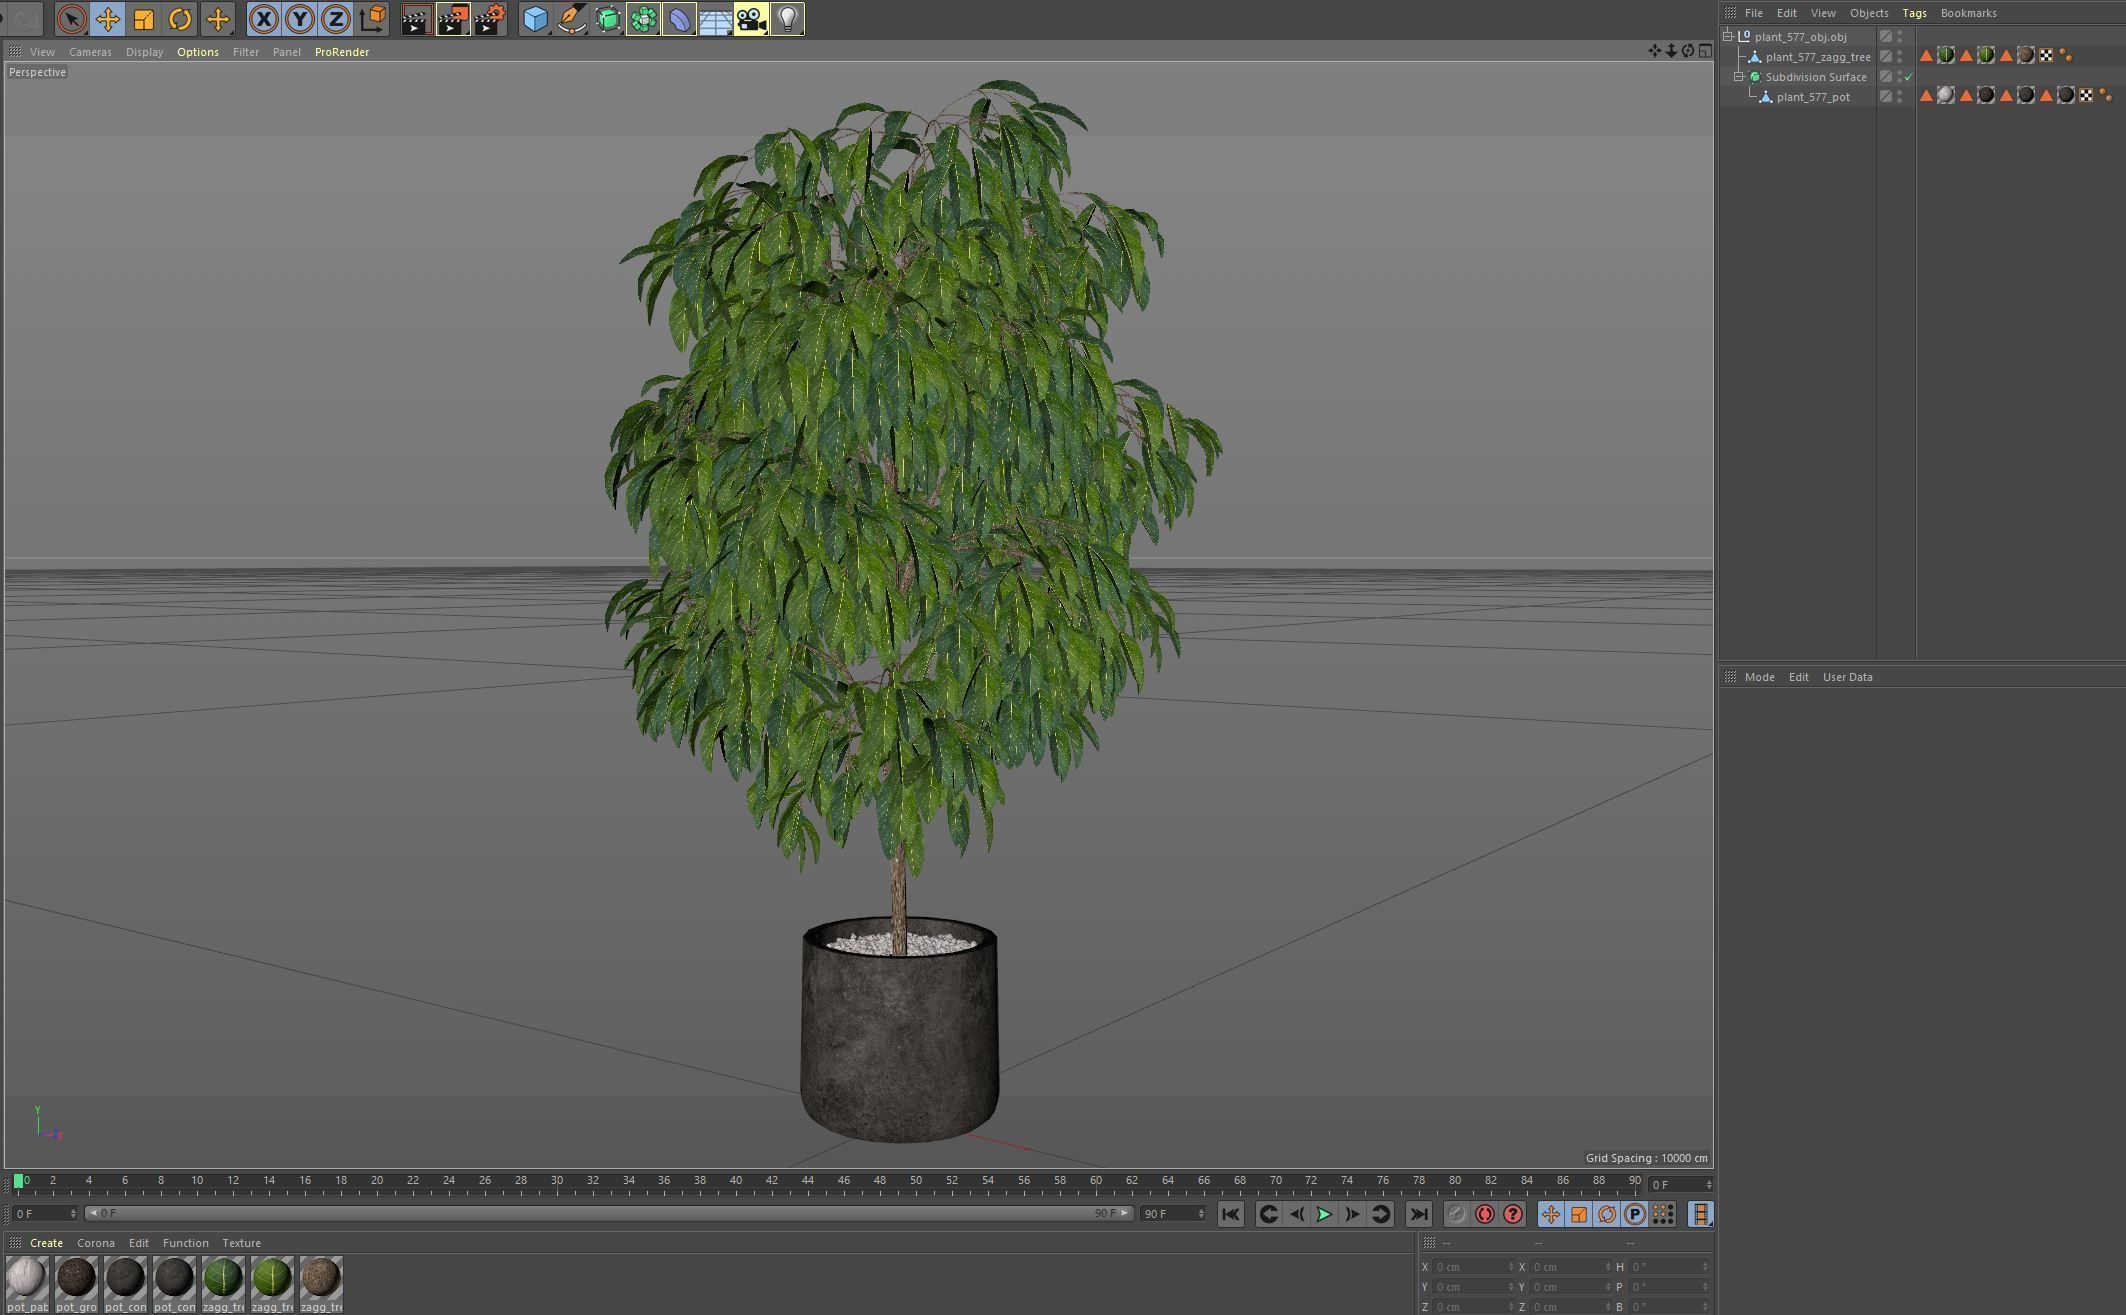Click the Light bulb object icon
The image size is (2126, 1315).
coord(788,19)
